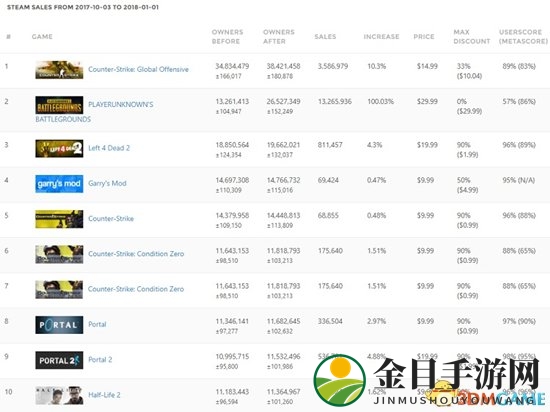Image resolution: width=550 pixels, height=412 pixels.
Task: Select sales value 336,504
Action: pos(330,321)
